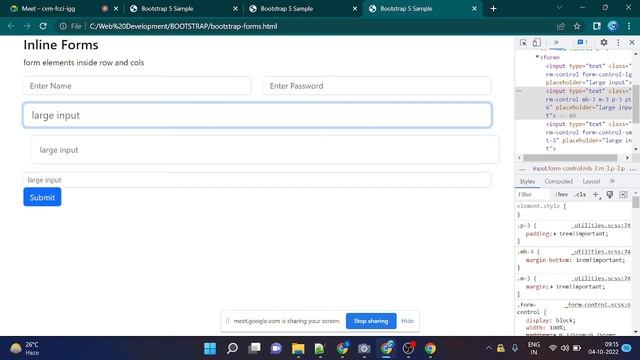The height and width of the screenshot is (360, 640).
Task: Click the DOM tree horizontal scrollbar
Action: coord(570,158)
